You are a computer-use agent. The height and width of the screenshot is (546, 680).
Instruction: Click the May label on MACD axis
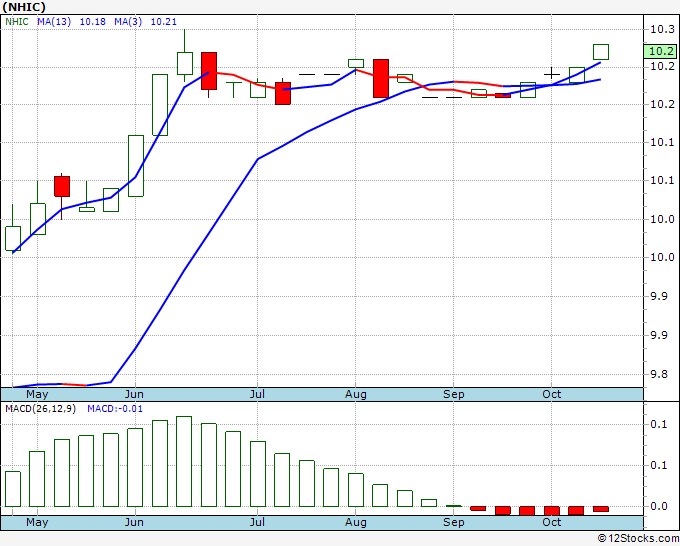[37, 522]
